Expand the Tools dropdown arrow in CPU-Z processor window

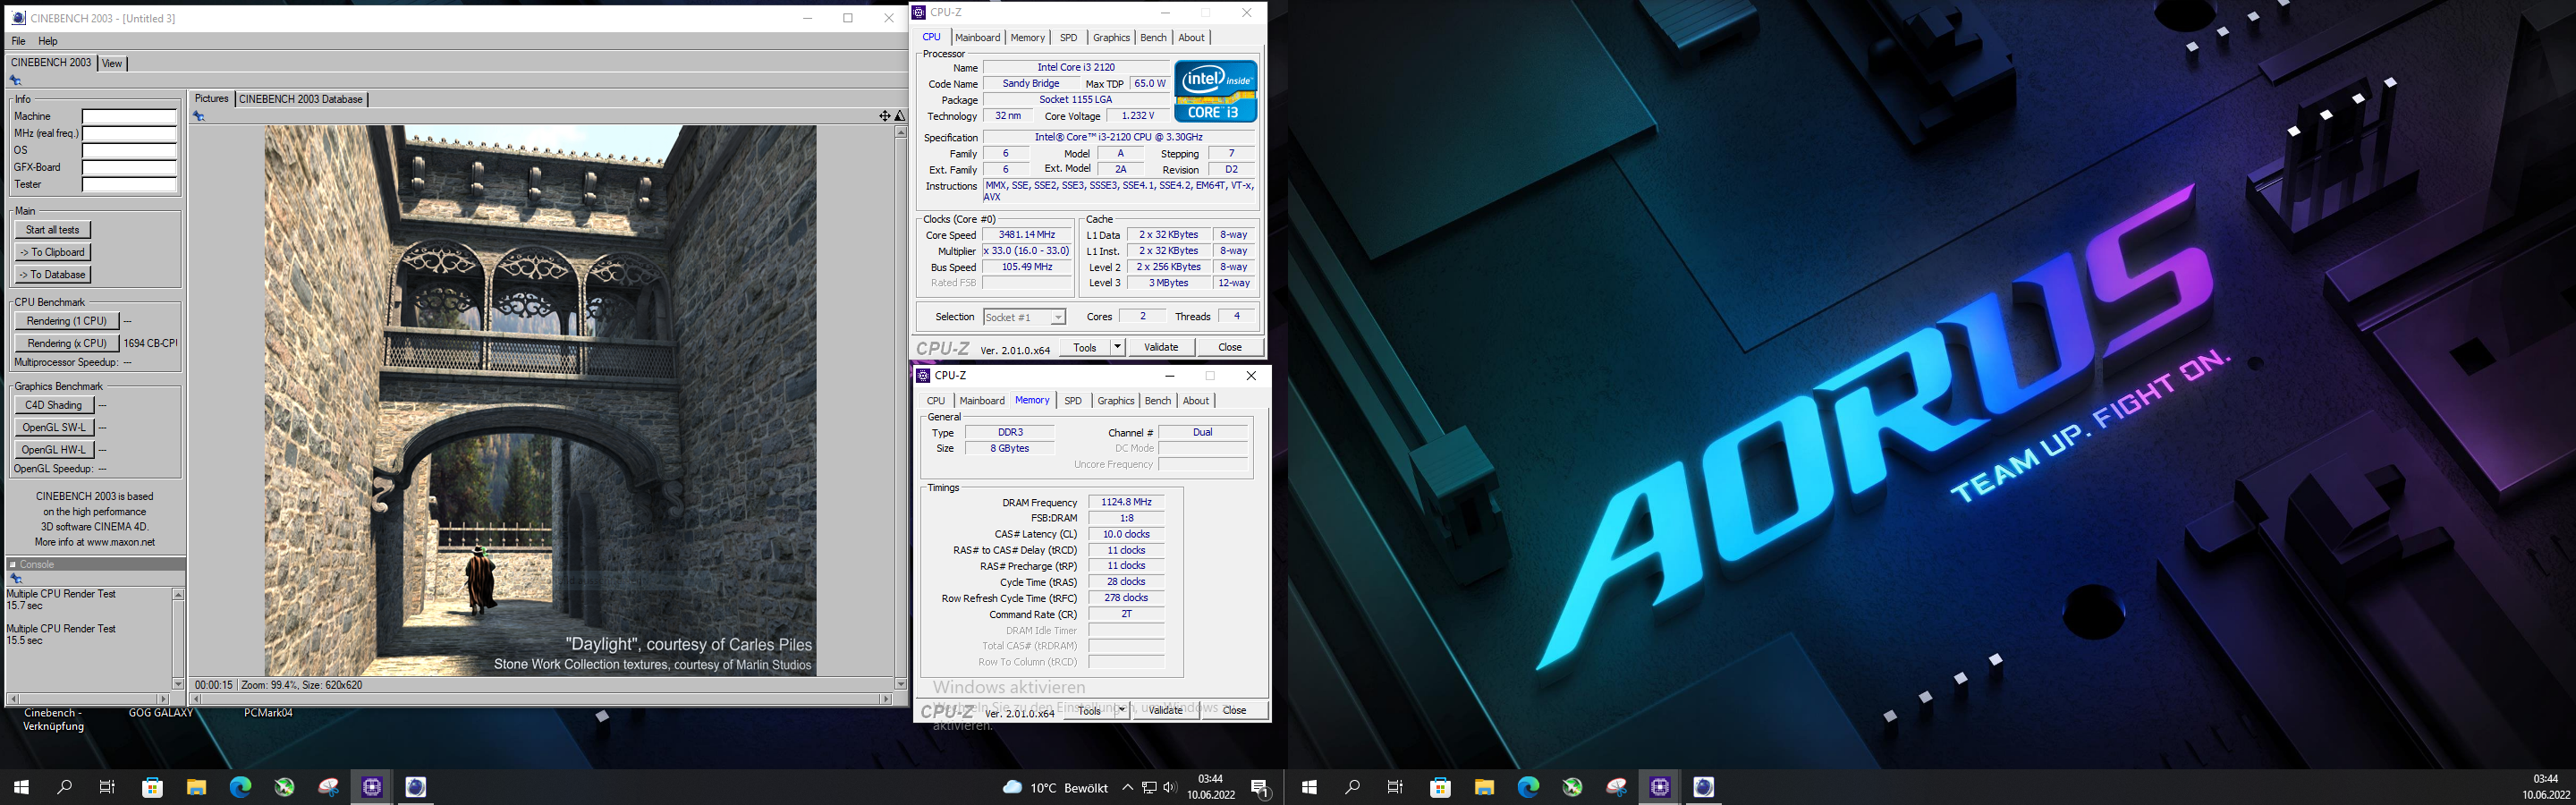click(1117, 347)
